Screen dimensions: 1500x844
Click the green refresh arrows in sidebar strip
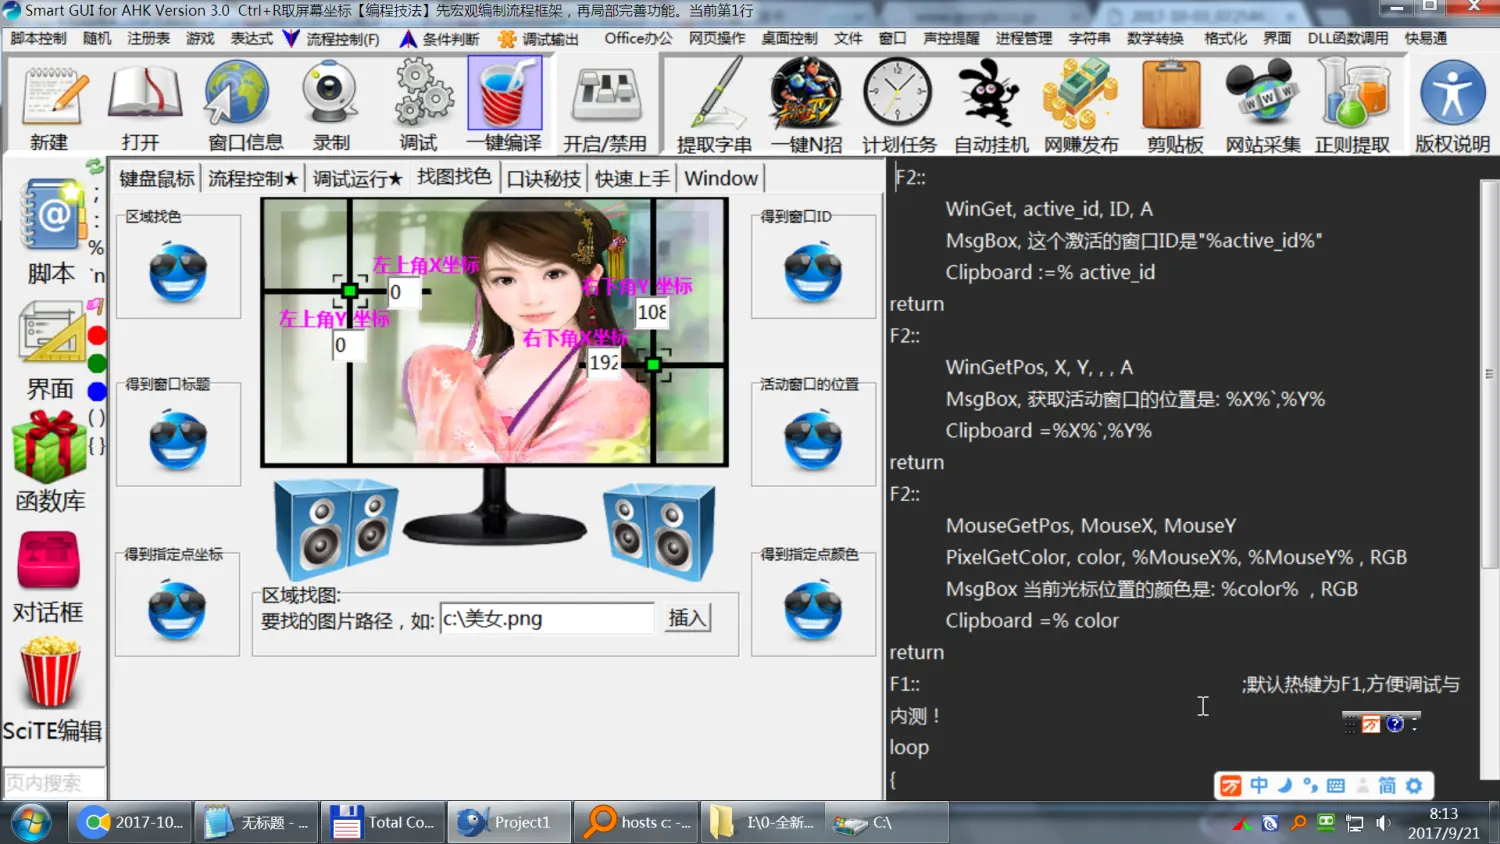pyautogui.click(x=95, y=166)
